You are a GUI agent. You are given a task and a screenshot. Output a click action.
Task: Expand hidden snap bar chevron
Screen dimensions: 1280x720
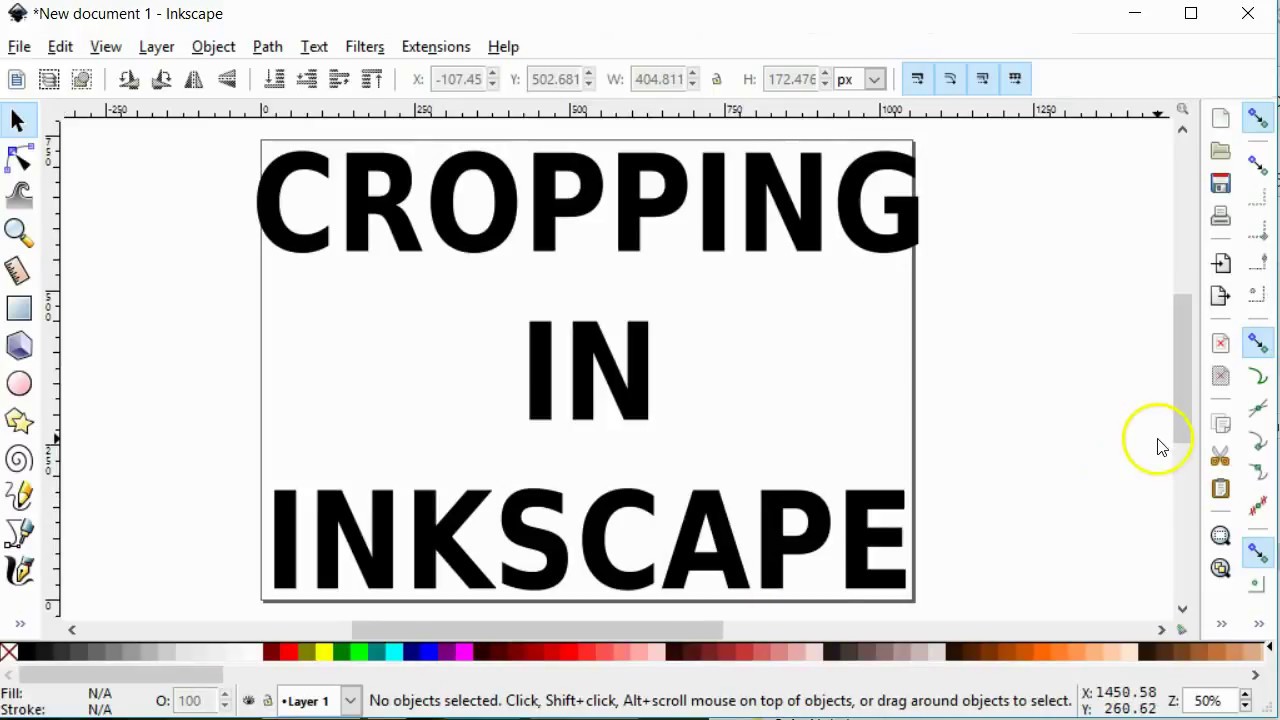coord(1258,624)
